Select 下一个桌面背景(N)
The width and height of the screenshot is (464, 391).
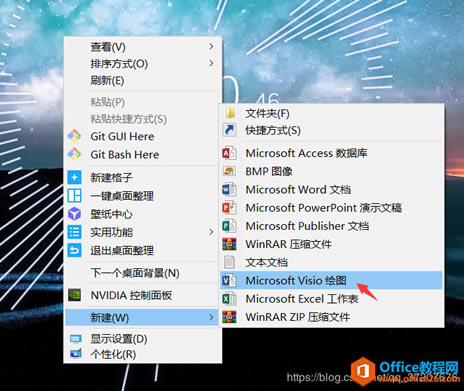(x=143, y=273)
